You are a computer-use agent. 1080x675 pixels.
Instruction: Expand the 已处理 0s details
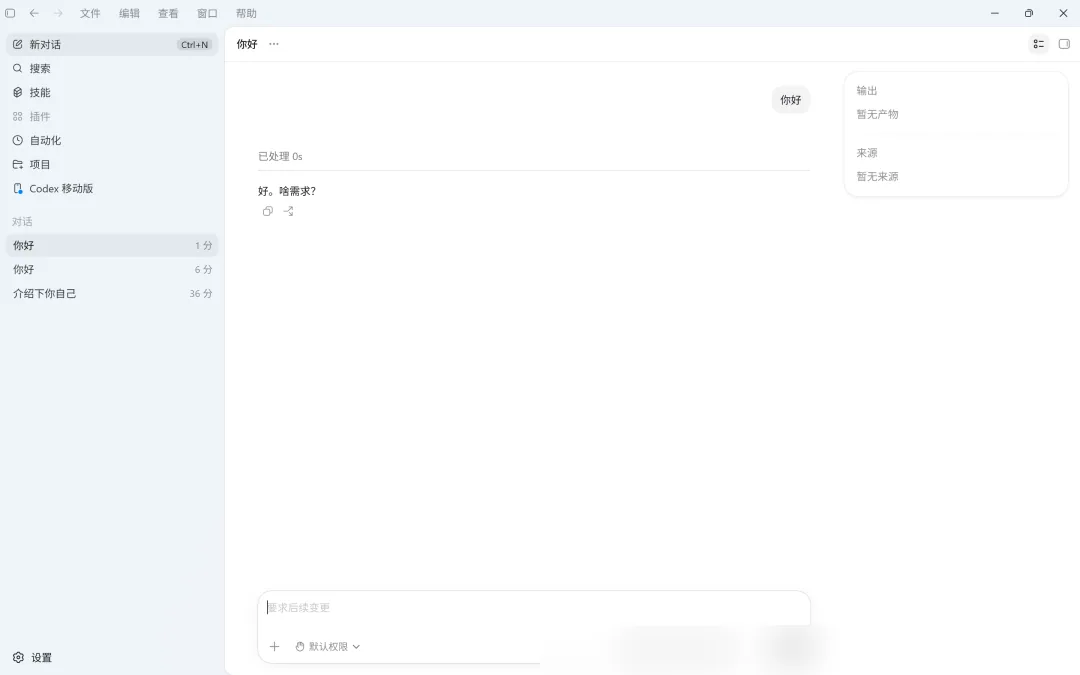(280, 156)
